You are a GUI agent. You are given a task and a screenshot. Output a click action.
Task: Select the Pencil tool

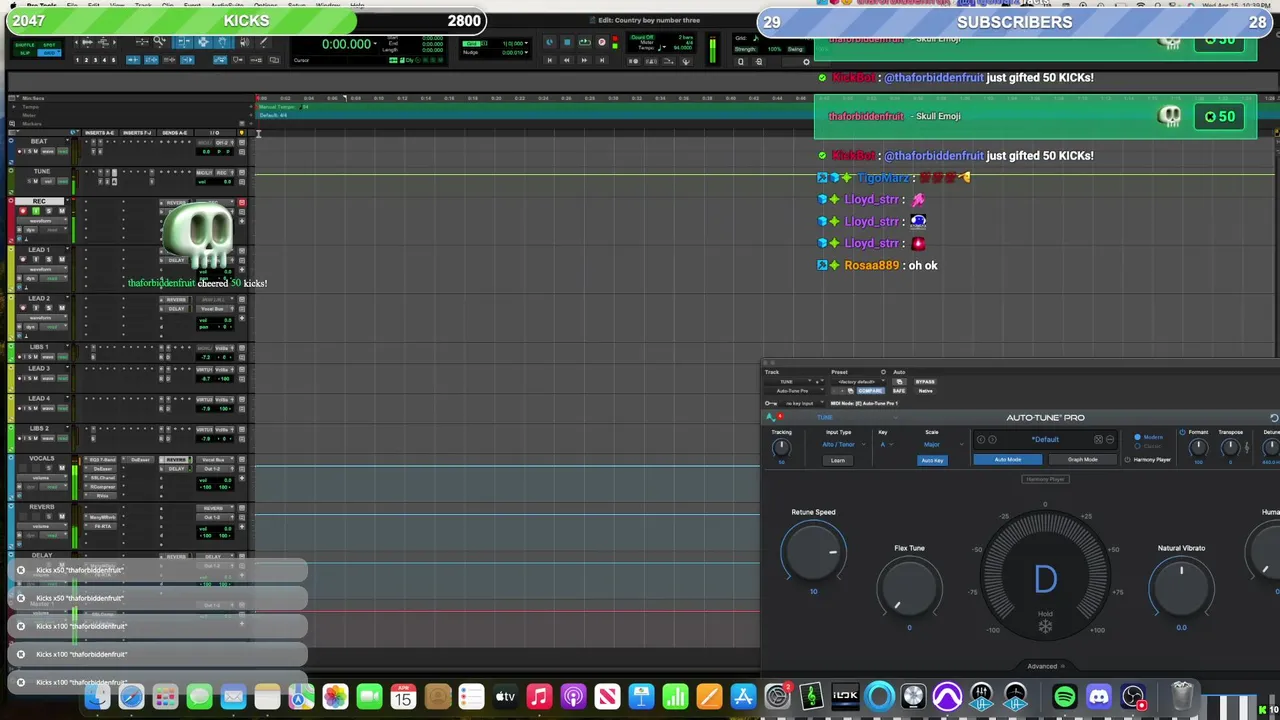click(x=263, y=42)
